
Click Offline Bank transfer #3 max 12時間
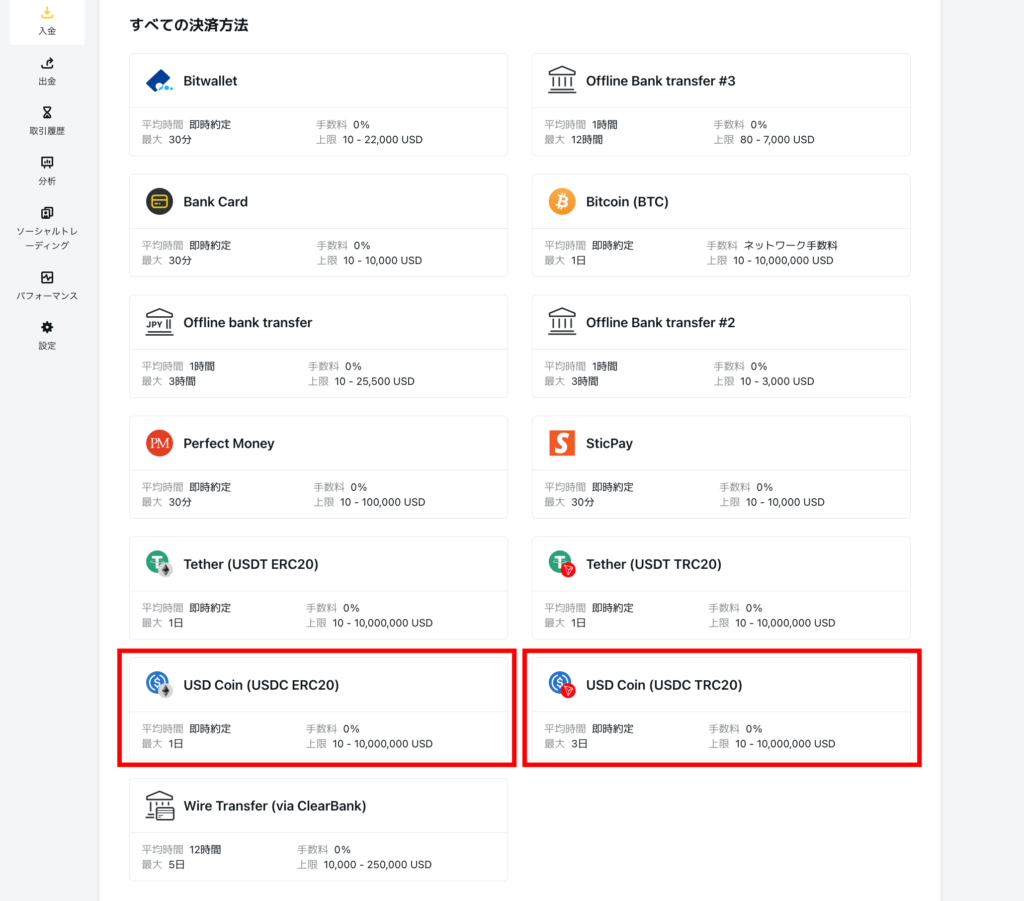tap(587, 140)
